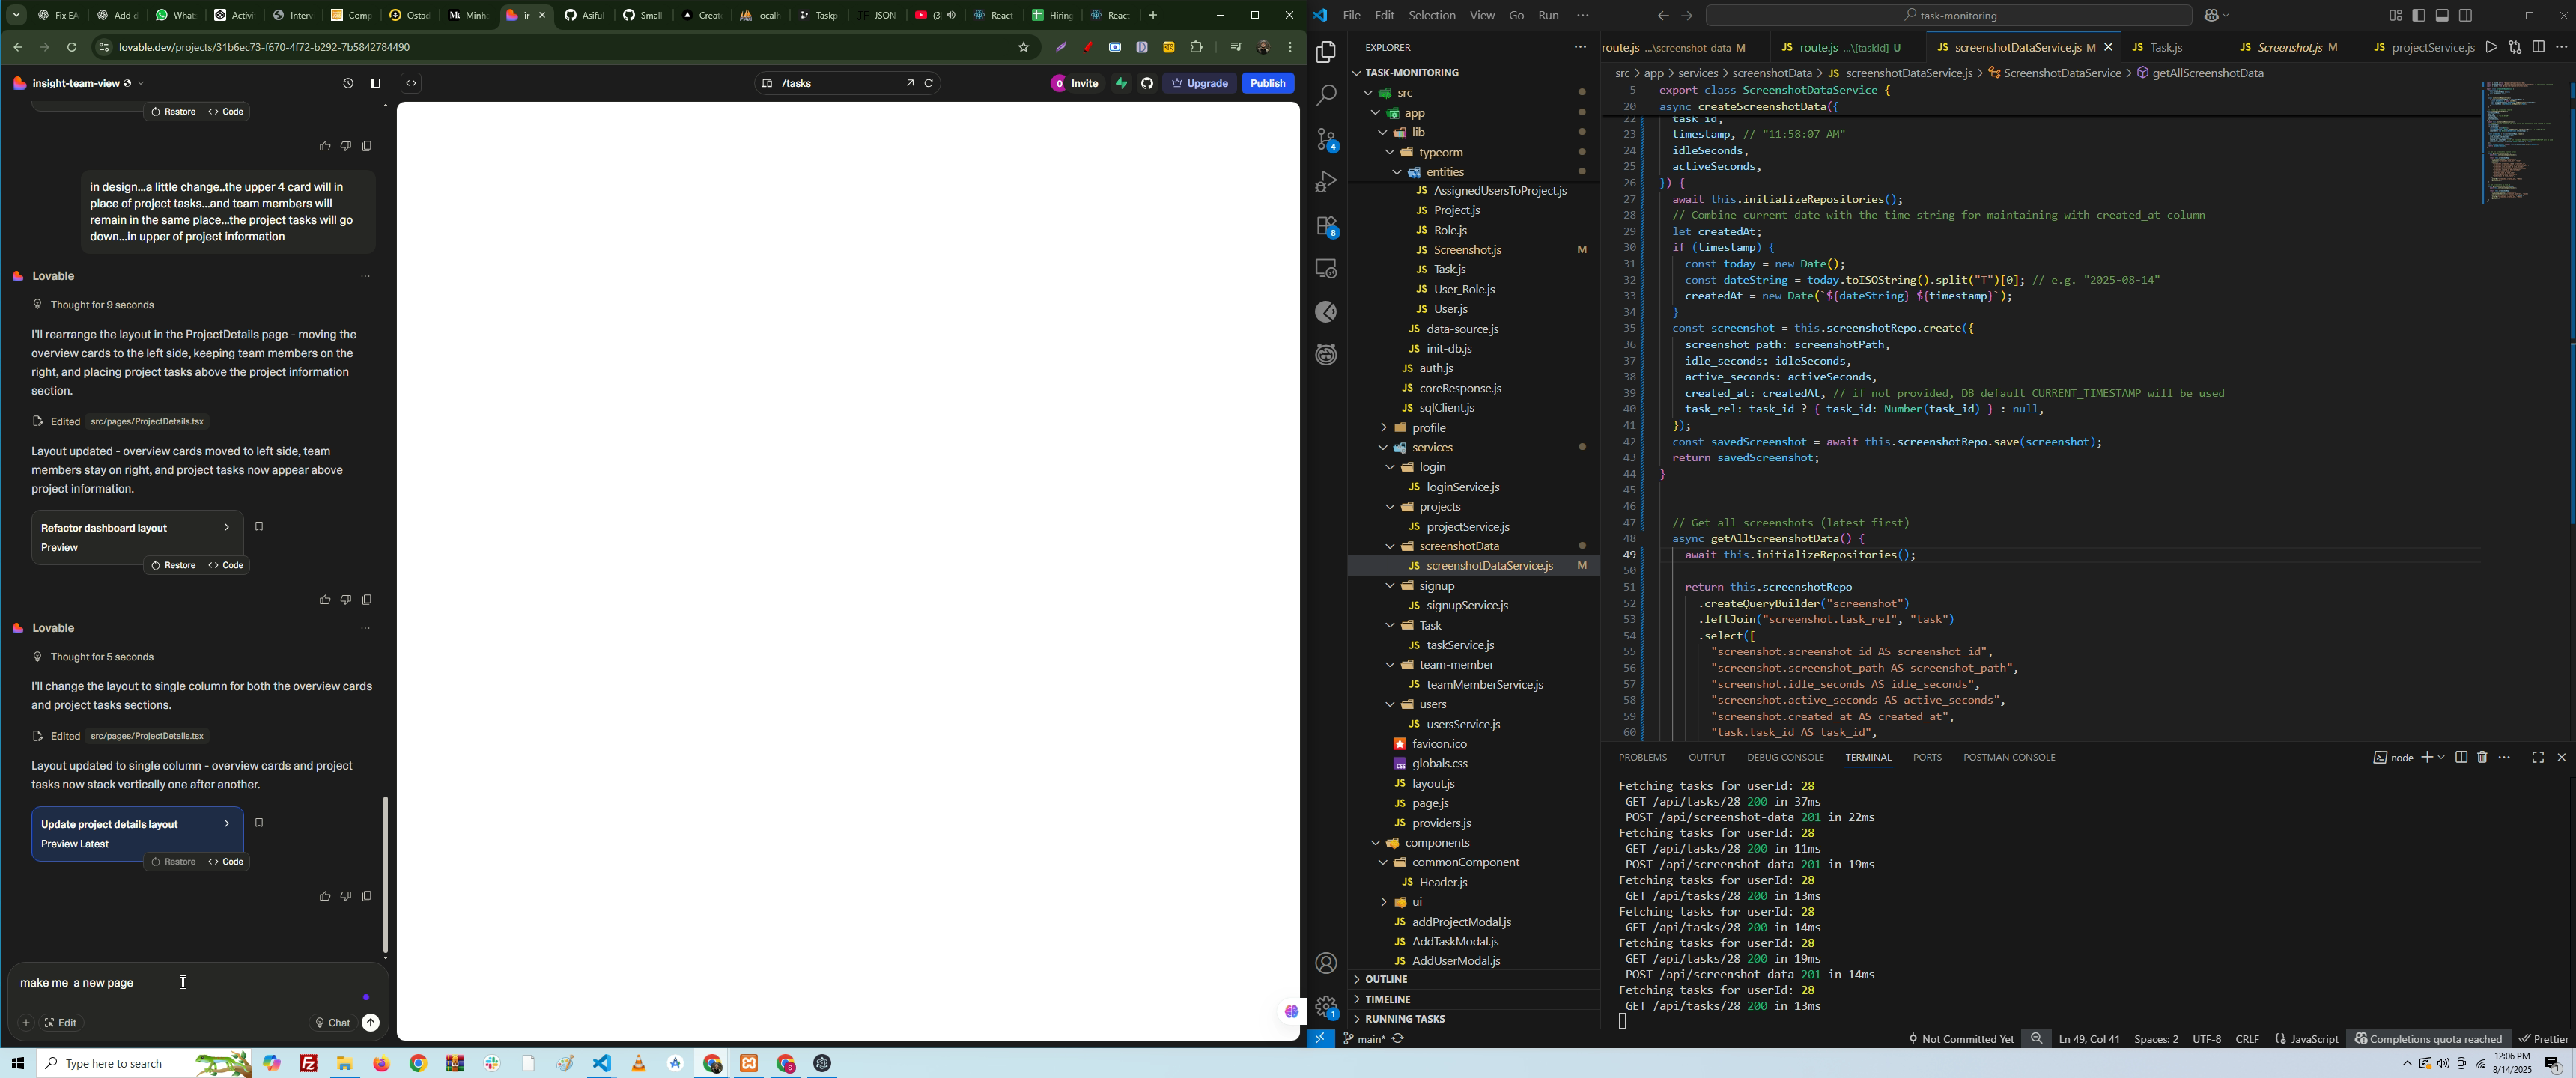2576x1078 pixels.
Task: Open the Extensions view icon
Action: (1326, 226)
